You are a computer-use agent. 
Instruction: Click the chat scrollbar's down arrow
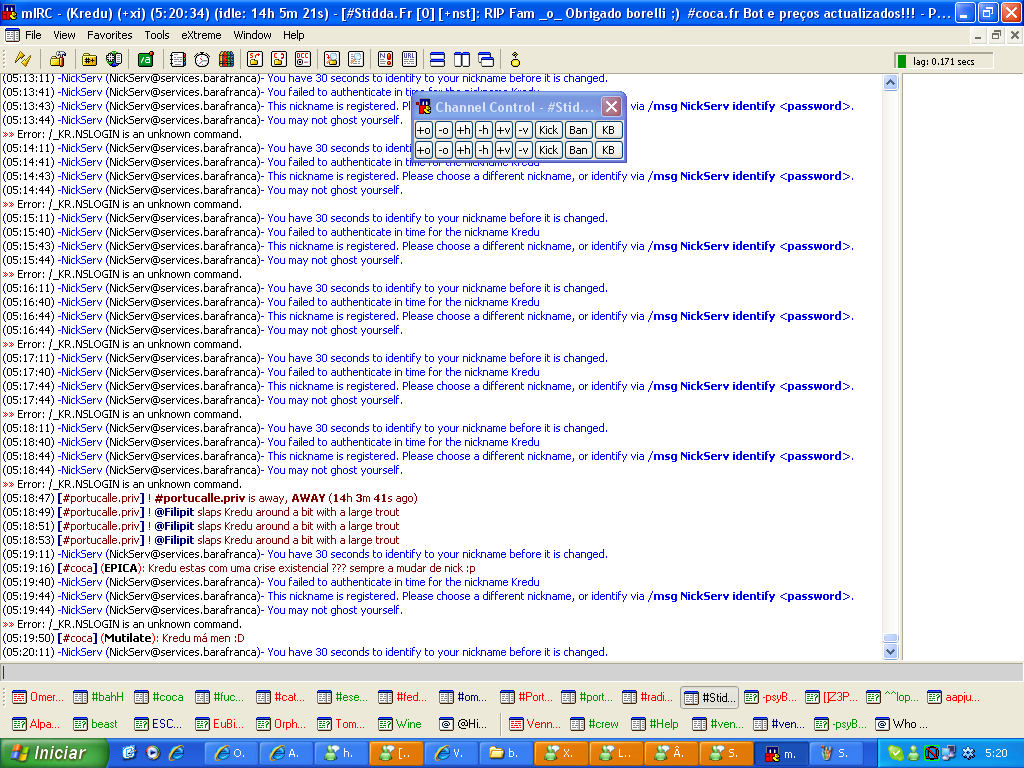coord(891,651)
